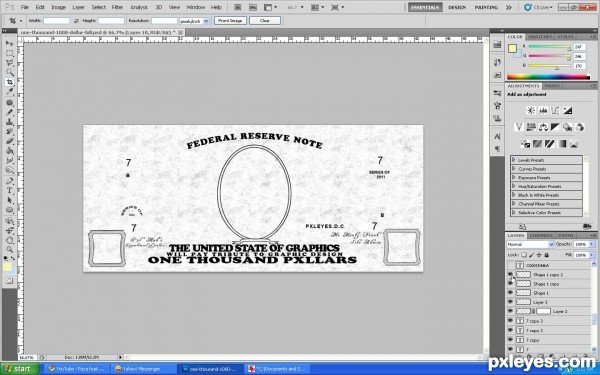This screenshot has height=375, width=600.
Task: Open the Fill slider arrow
Action: pos(592,255)
